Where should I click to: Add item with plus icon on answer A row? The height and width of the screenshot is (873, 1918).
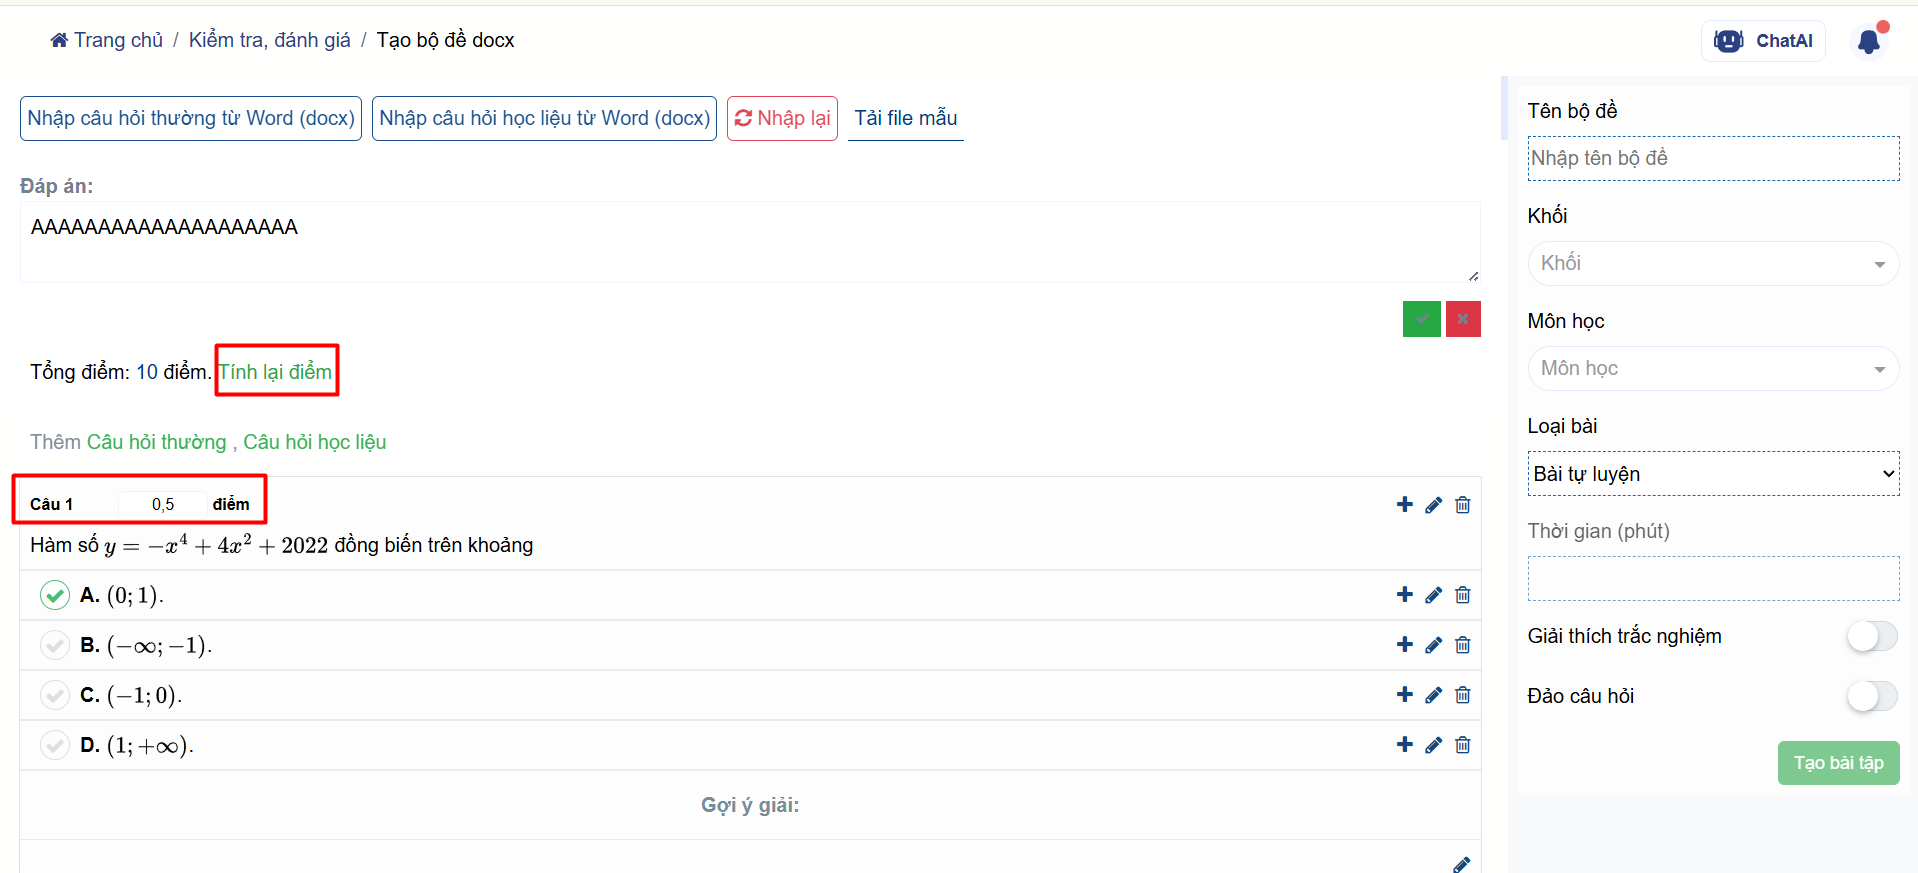[x=1404, y=595]
